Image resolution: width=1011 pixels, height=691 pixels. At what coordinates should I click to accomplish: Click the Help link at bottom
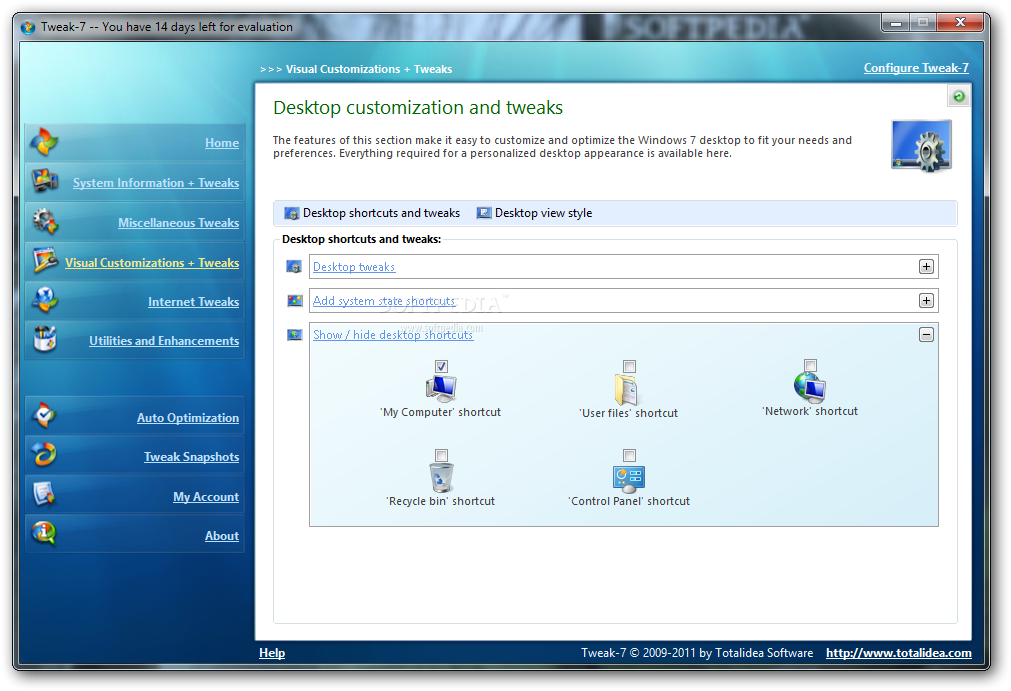pyautogui.click(x=272, y=653)
